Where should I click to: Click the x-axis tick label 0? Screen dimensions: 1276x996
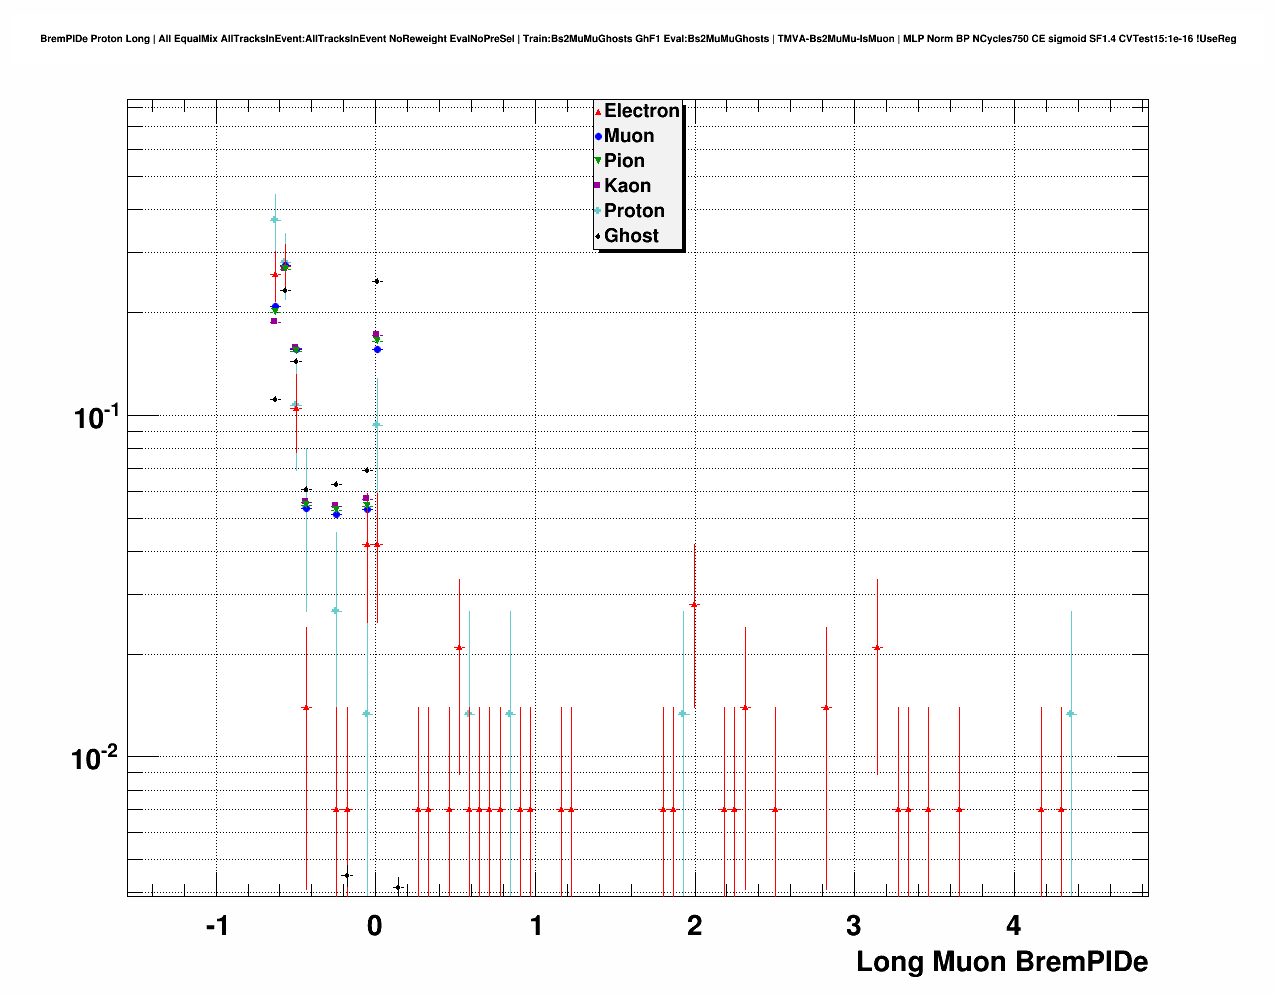pyautogui.click(x=375, y=926)
